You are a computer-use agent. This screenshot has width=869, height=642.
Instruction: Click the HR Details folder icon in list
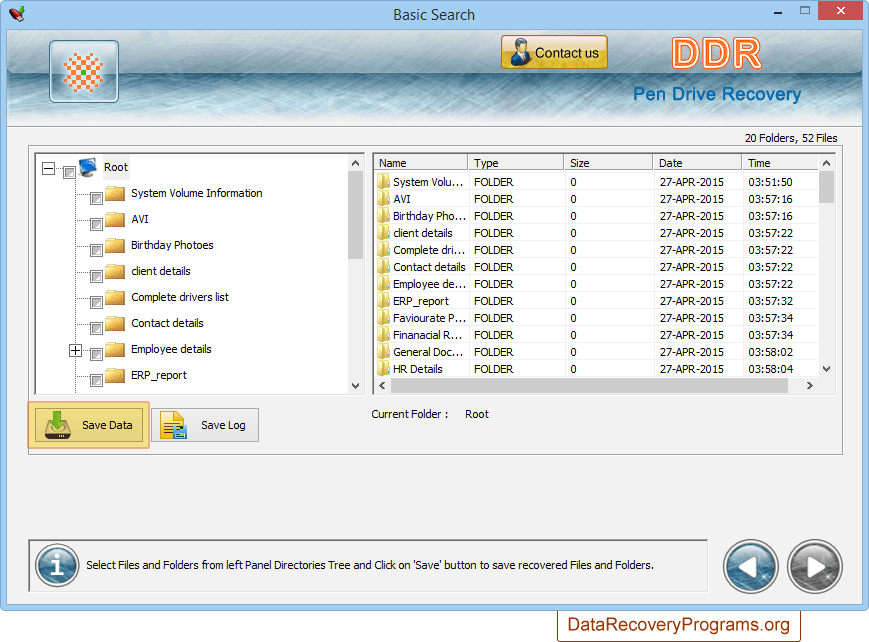click(384, 369)
